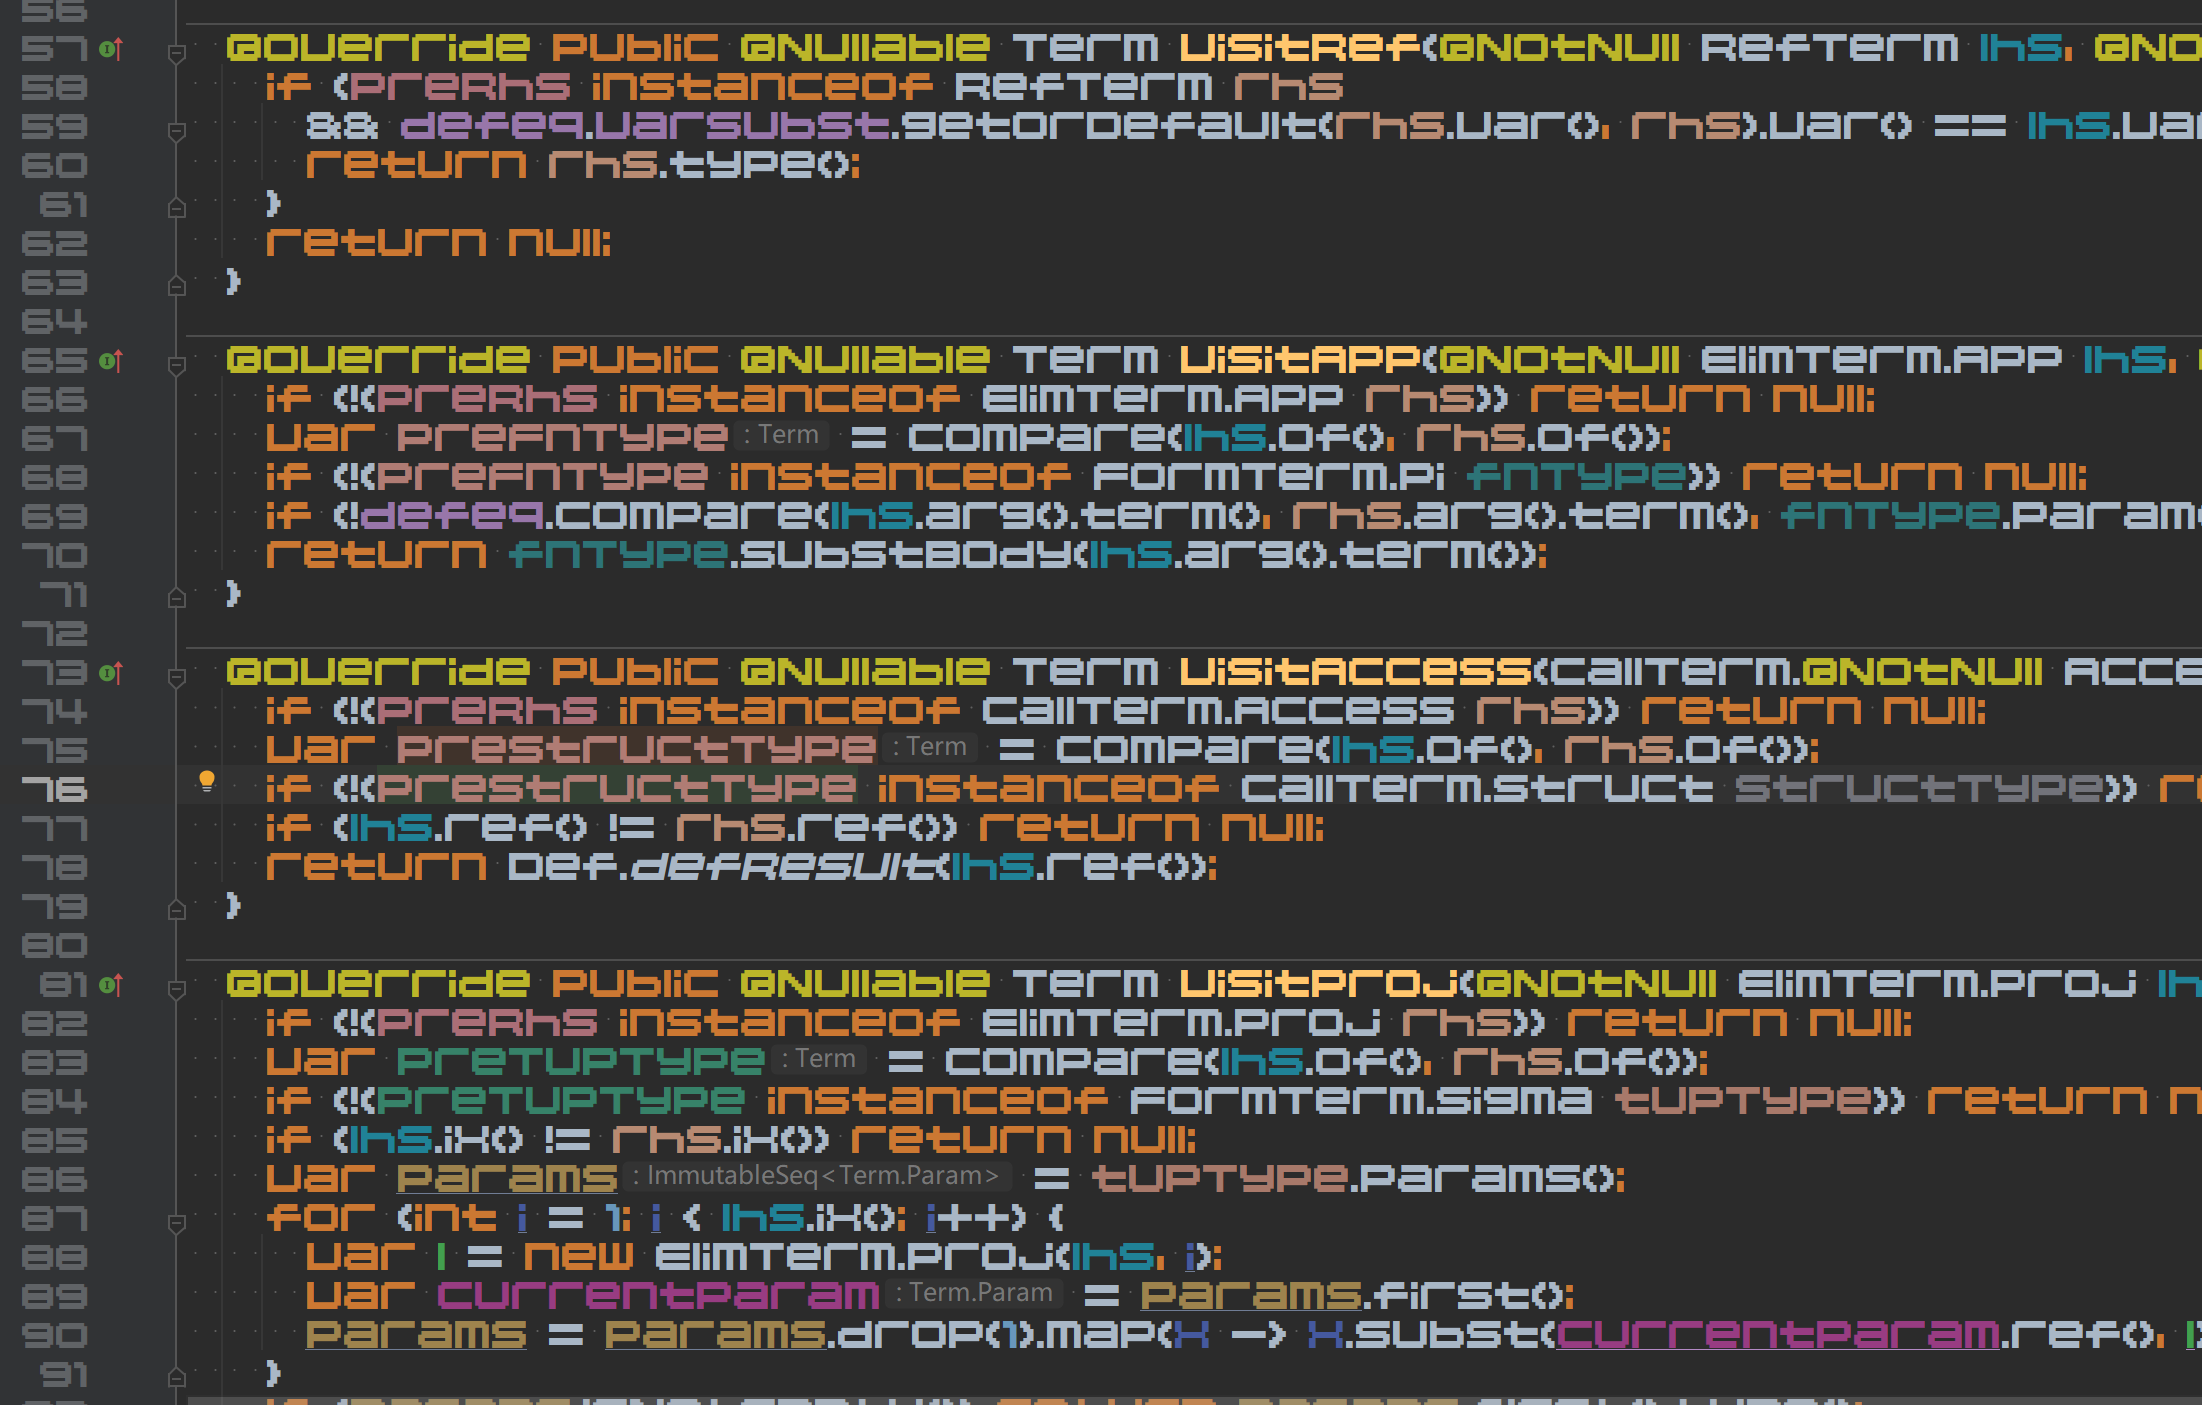Click the ': Term' inlay hint on line 67
2202x1405 pixels.
coord(782,434)
